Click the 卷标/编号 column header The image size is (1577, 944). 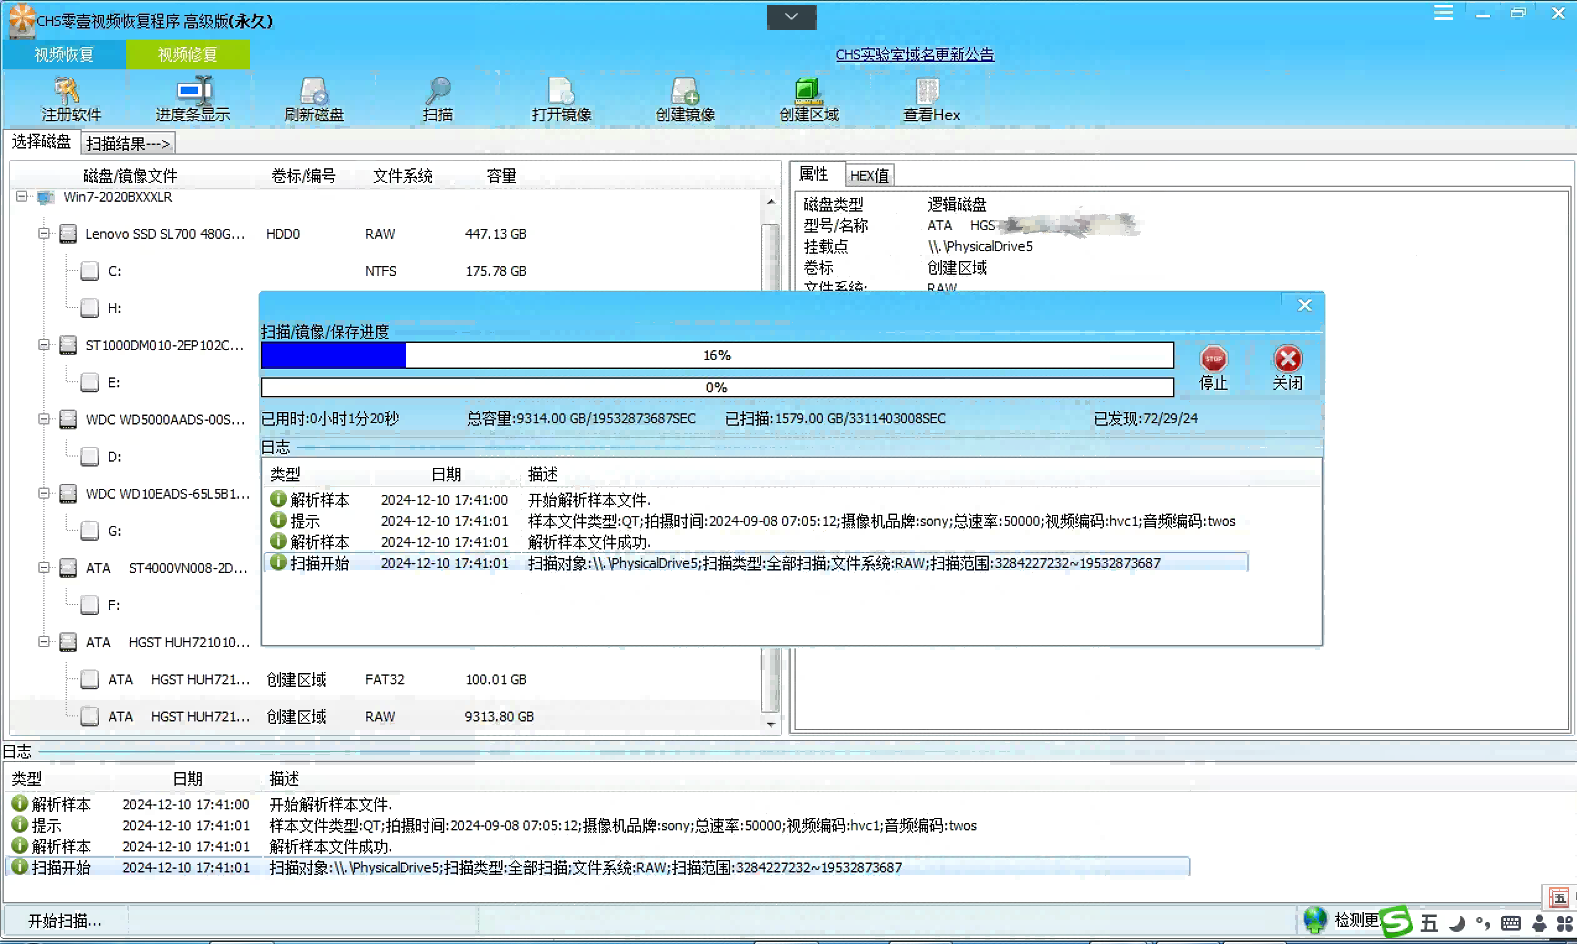pyautogui.click(x=303, y=176)
